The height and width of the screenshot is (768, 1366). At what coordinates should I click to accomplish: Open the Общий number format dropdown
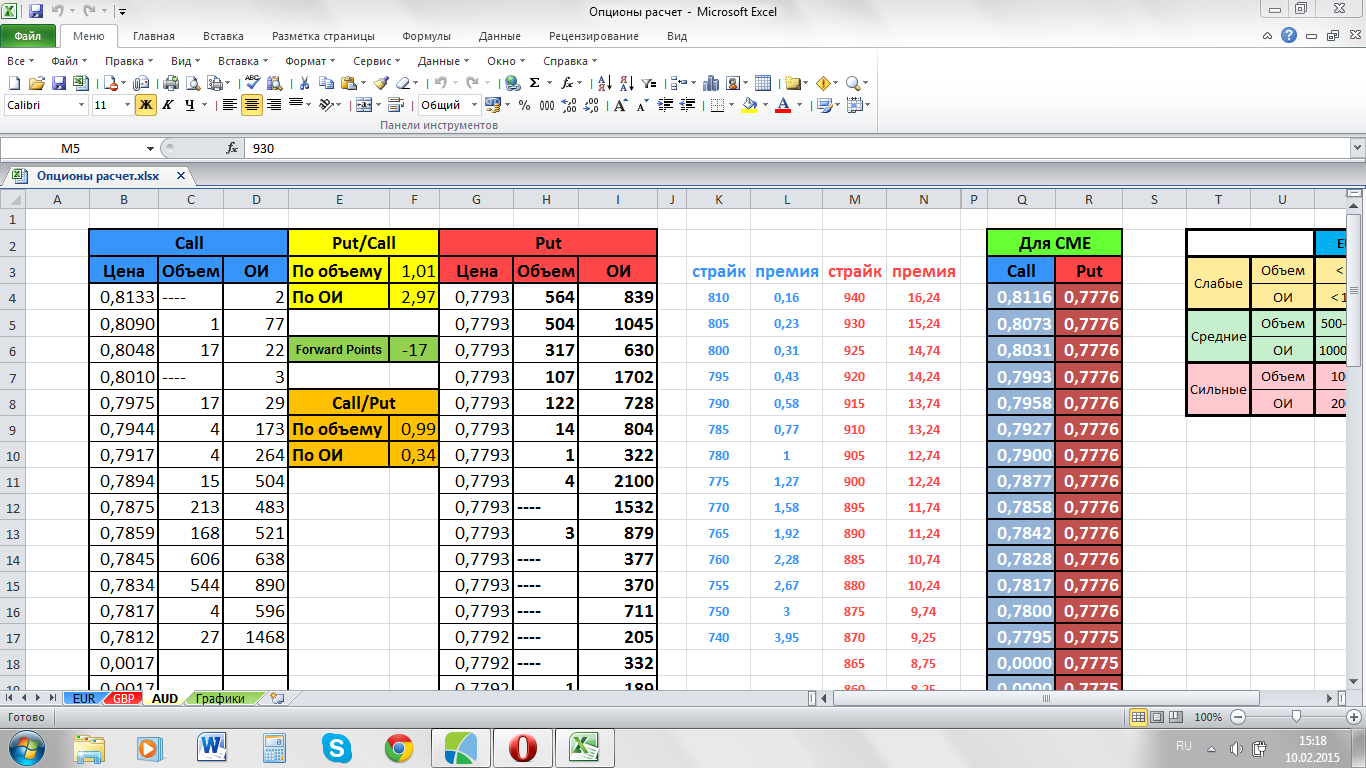coord(474,105)
